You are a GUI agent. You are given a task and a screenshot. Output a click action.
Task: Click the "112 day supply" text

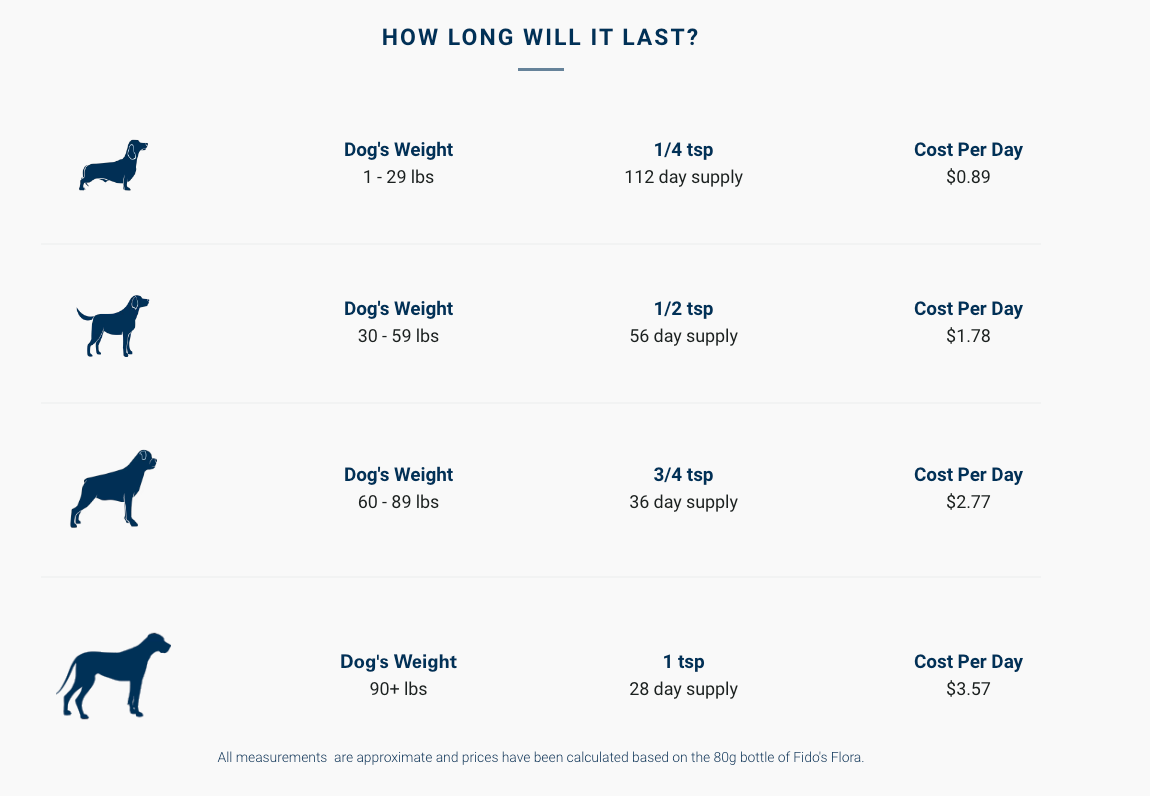pyautogui.click(x=683, y=177)
